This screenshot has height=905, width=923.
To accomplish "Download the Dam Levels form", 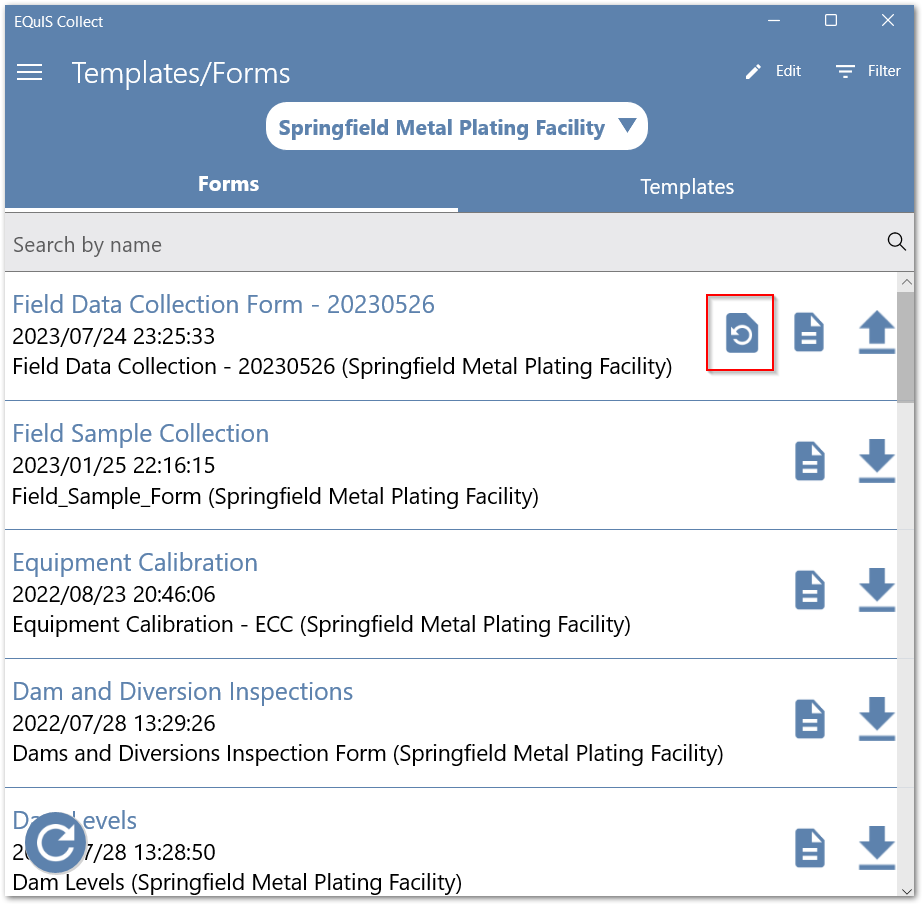I will pos(876,847).
